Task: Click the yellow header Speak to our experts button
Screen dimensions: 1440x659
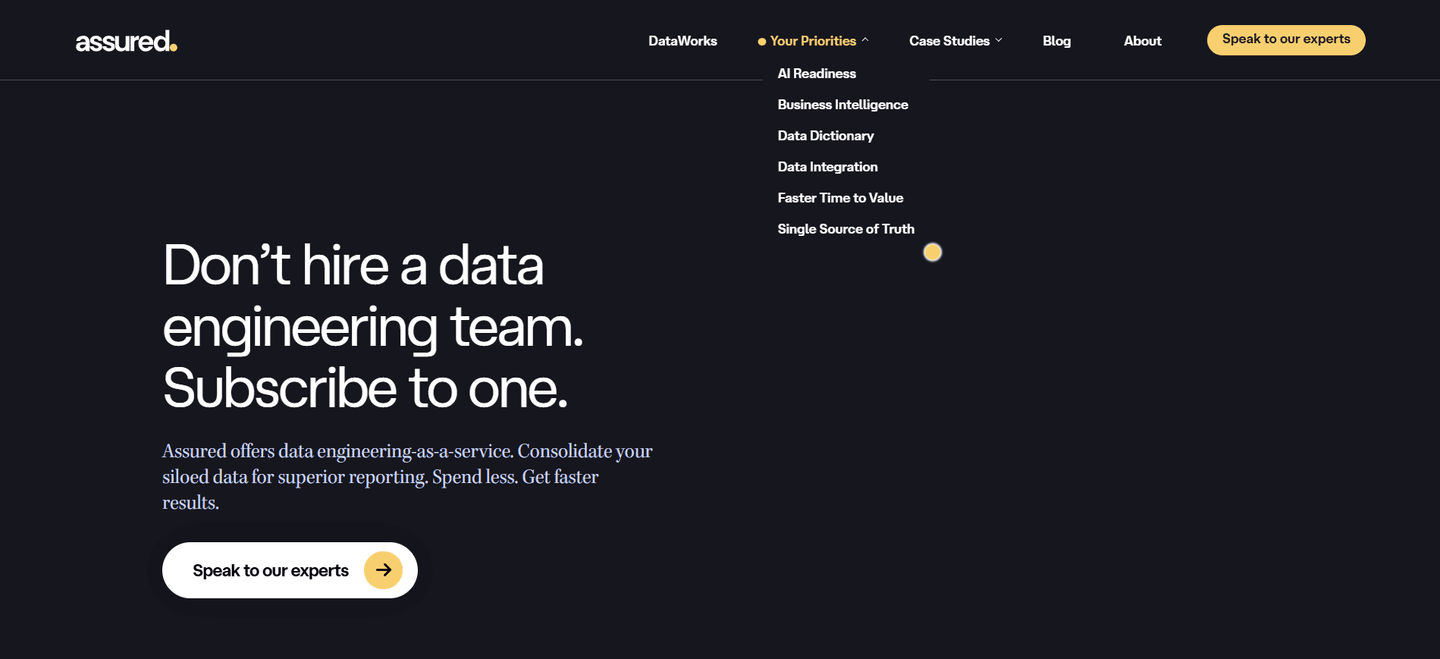Action: [x=1286, y=40]
